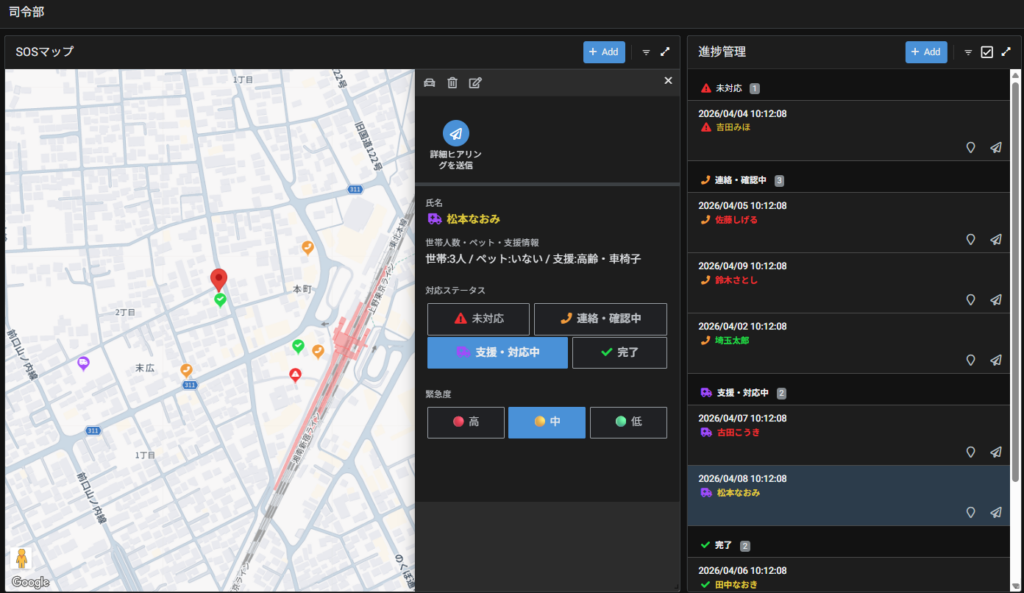The width and height of the screenshot is (1024, 593).
Task: Click the send icon for 佐藤しげる
Action: (996, 239)
